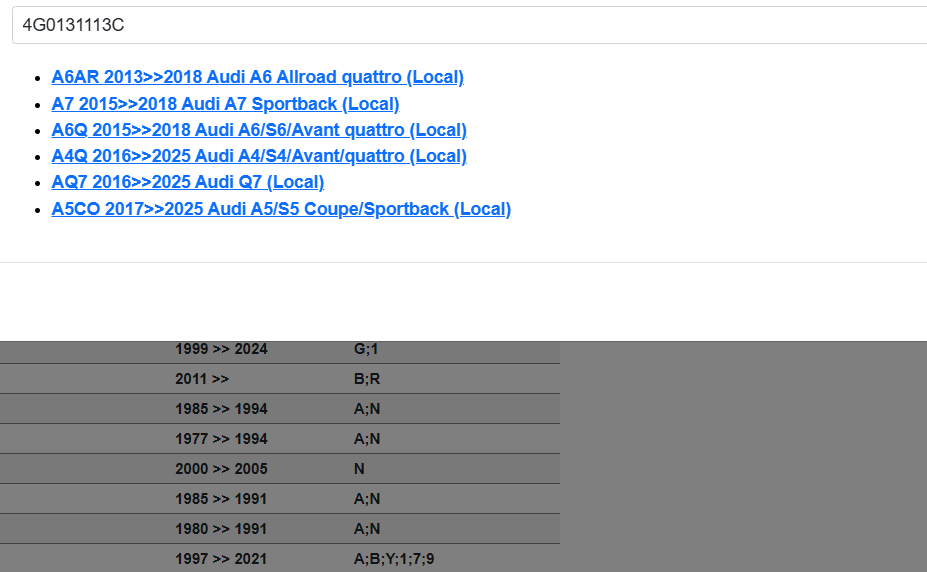927x572 pixels.
Task: Select the '2000 >> 2005' year cell
Action: [x=221, y=469]
